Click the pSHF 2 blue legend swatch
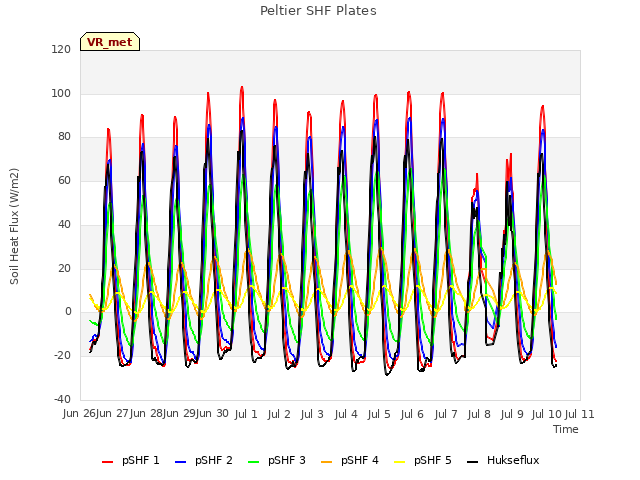640x480 pixels. [180, 462]
